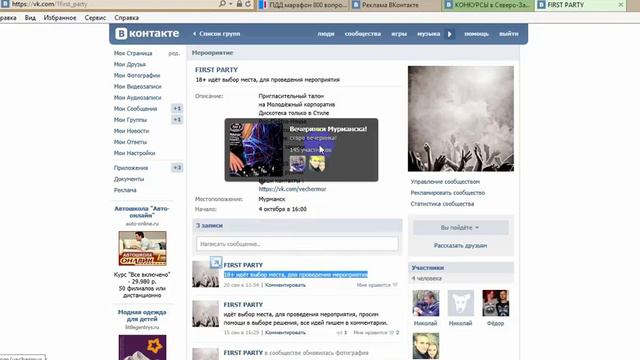Open the Избранное menu
Image resolution: width=640 pixels, height=360 pixels.
(x=60, y=18)
